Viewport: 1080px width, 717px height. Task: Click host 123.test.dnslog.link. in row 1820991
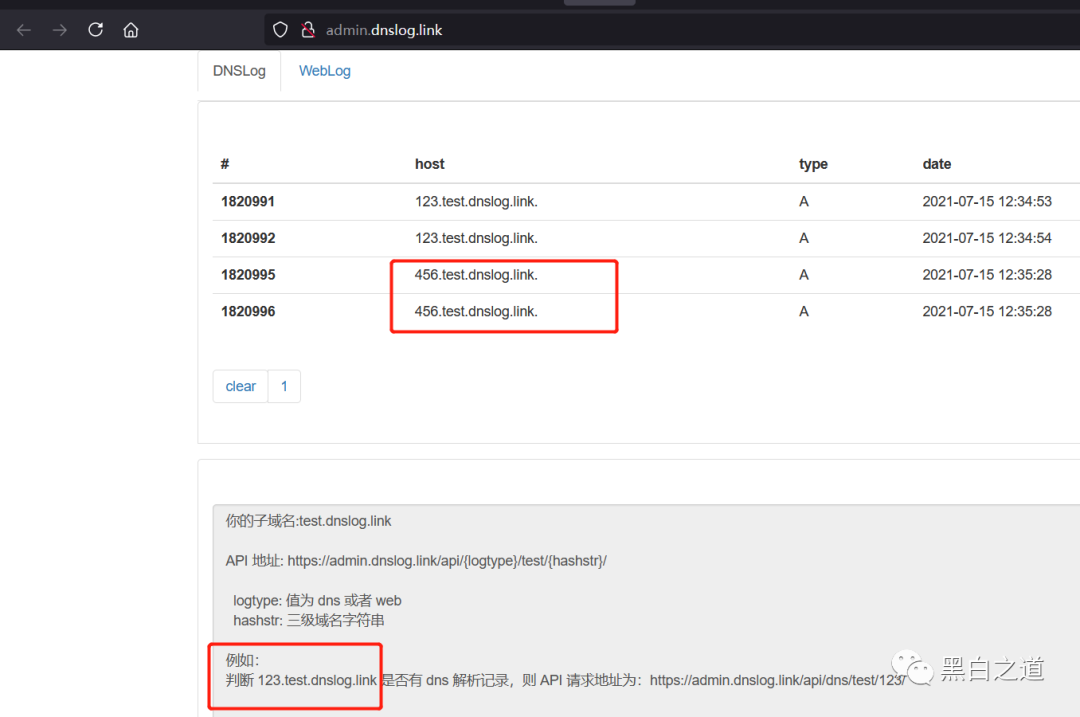pyautogui.click(x=476, y=202)
